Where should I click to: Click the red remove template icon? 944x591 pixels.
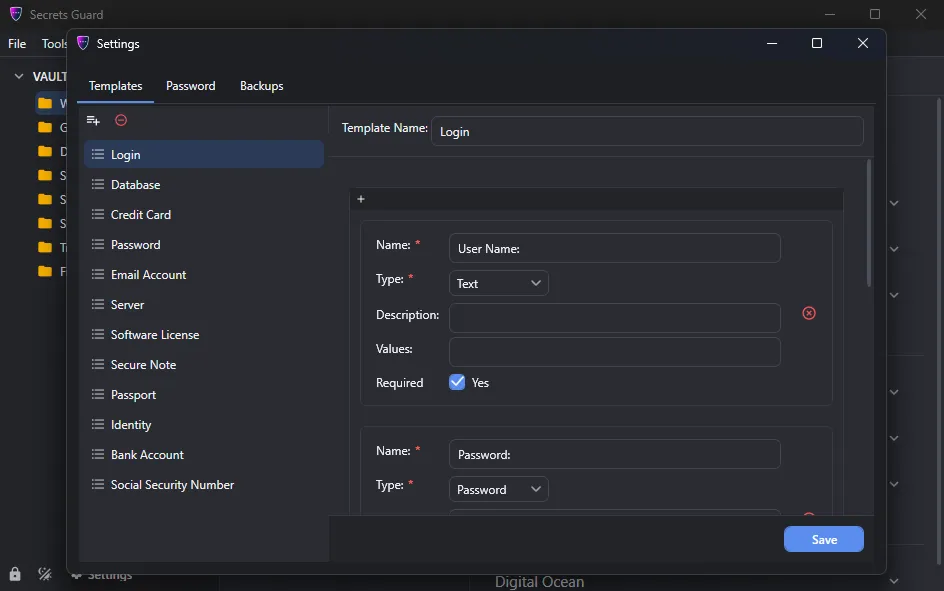121,120
